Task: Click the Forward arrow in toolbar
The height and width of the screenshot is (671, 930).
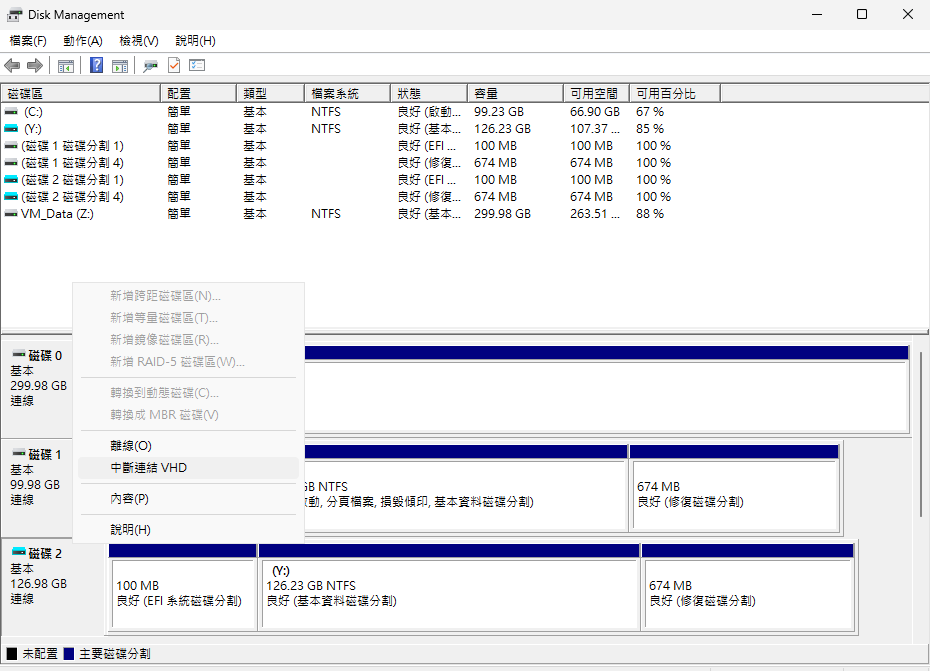Action: tap(35, 66)
